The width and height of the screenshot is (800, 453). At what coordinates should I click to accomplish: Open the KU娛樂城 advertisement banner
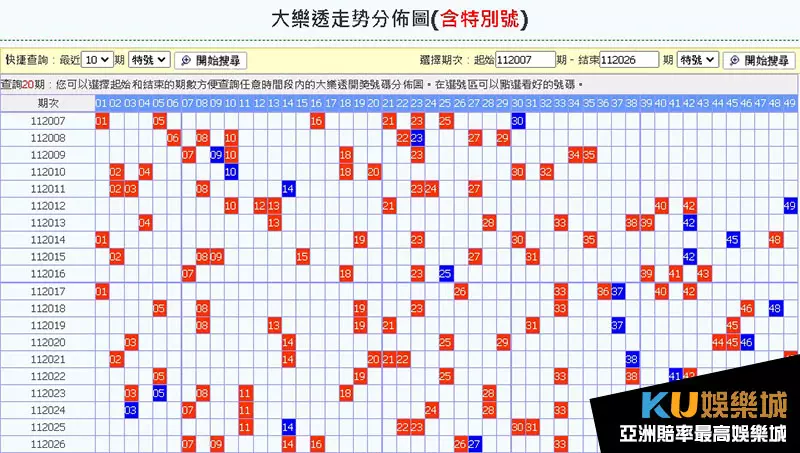(x=694, y=416)
